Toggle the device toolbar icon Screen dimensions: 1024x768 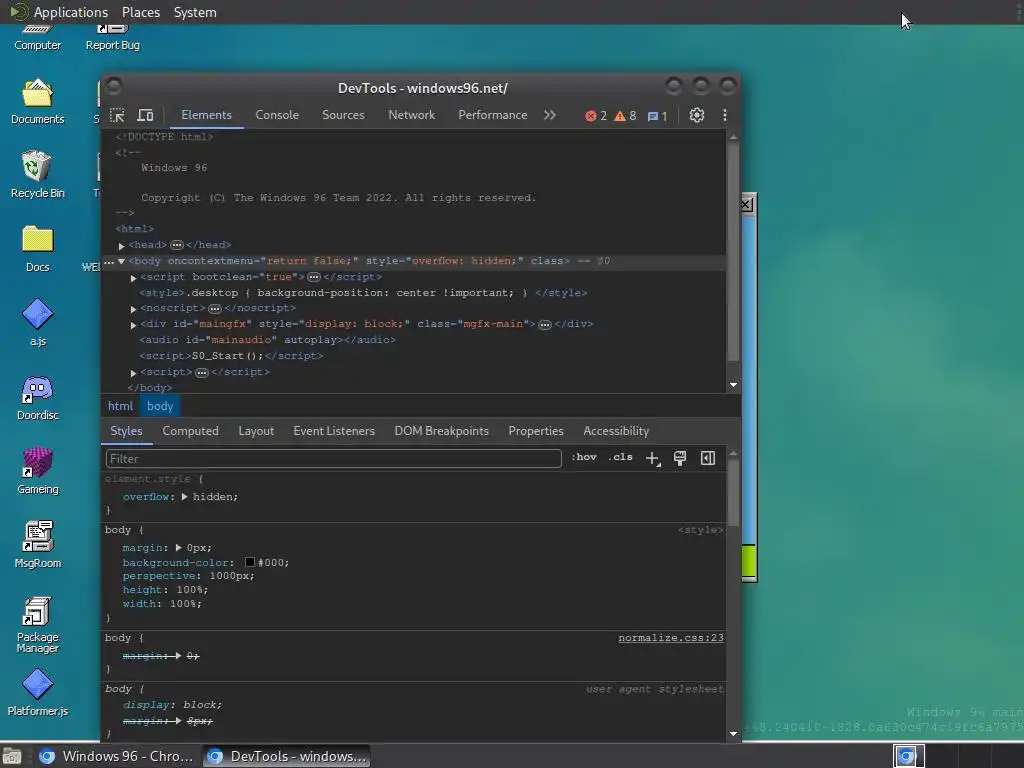pyautogui.click(x=145, y=116)
